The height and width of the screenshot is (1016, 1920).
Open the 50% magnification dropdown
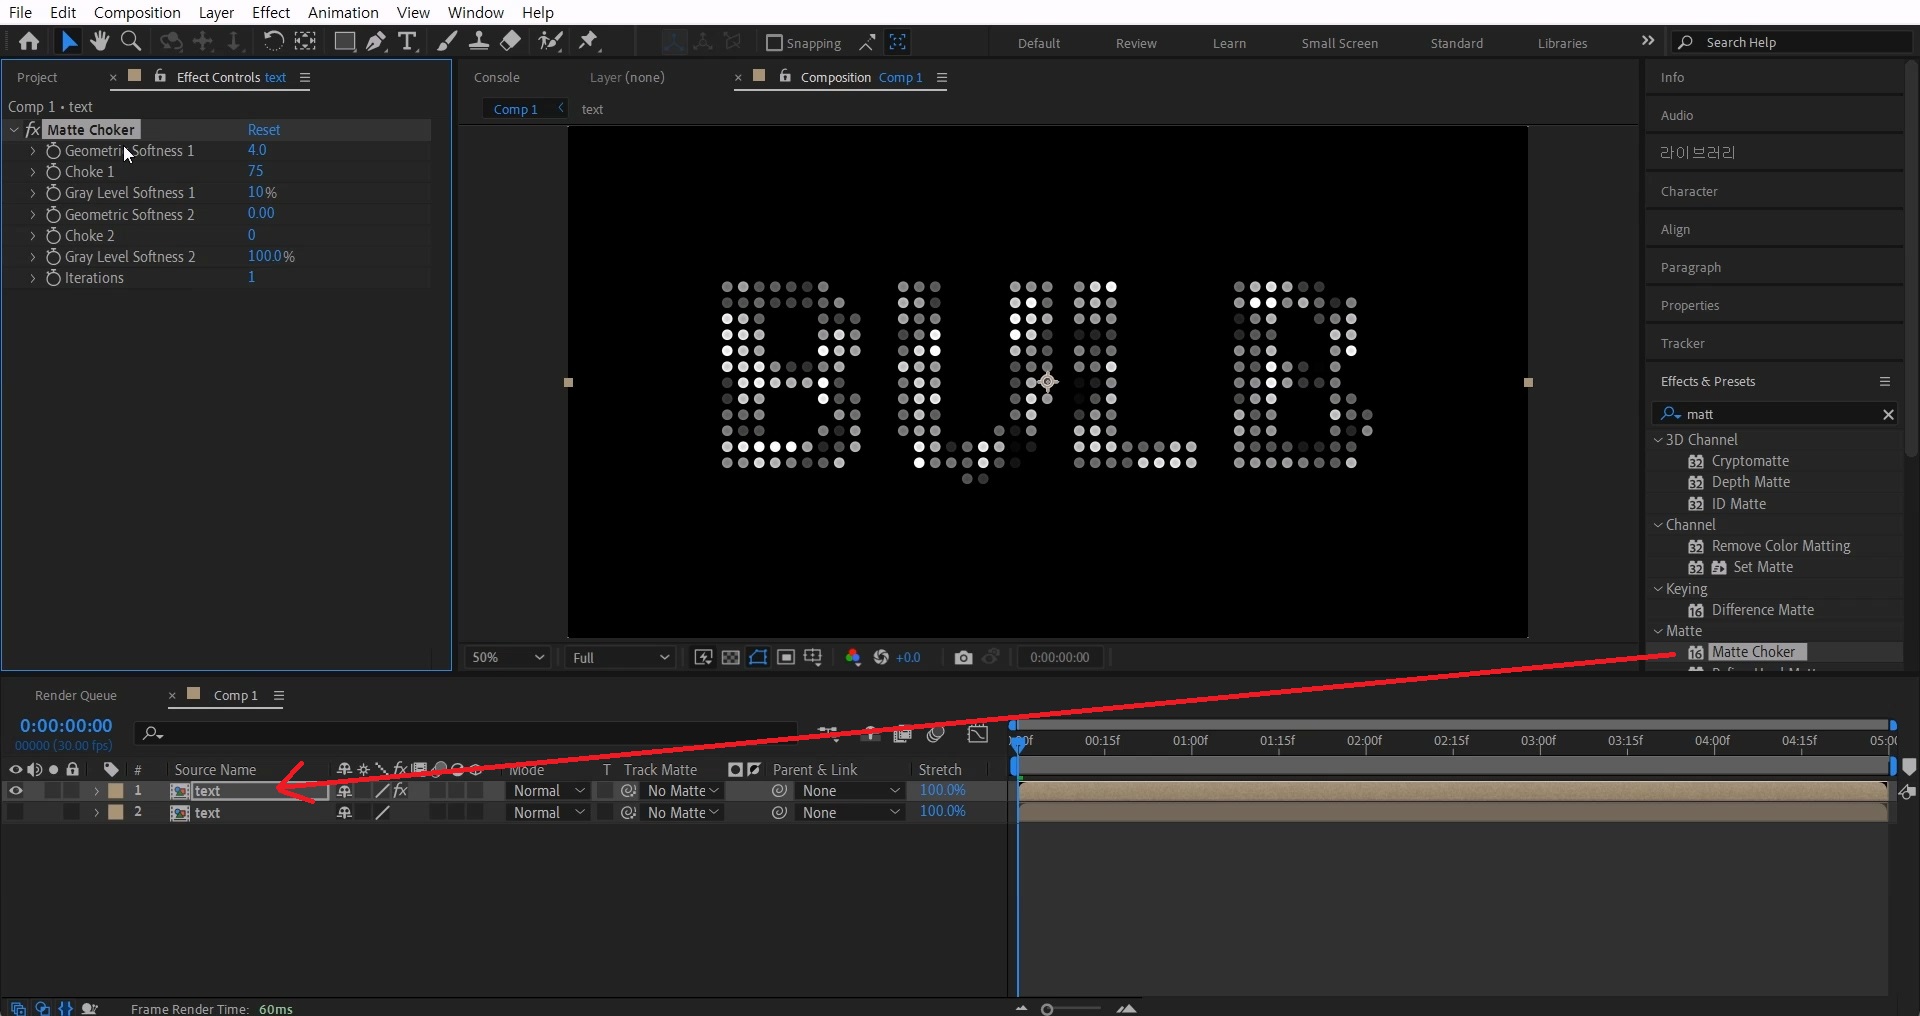tap(508, 657)
